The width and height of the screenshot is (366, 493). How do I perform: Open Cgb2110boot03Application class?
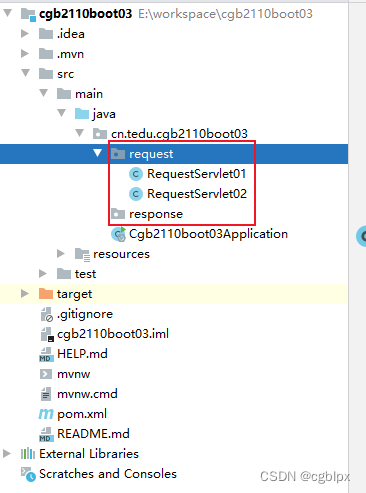click(208, 234)
